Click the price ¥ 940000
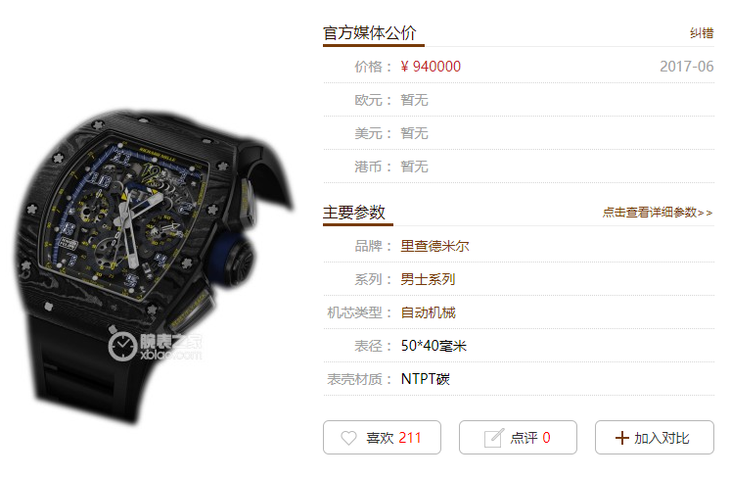 point(431,67)
